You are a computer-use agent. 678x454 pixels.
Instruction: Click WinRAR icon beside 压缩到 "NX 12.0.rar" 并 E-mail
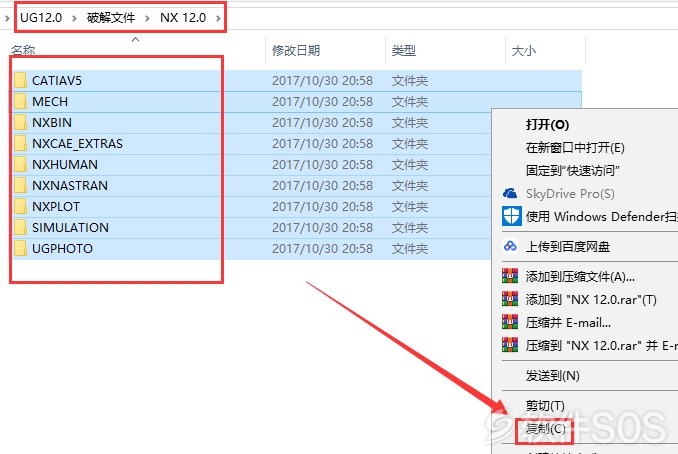tap(510, 345)
